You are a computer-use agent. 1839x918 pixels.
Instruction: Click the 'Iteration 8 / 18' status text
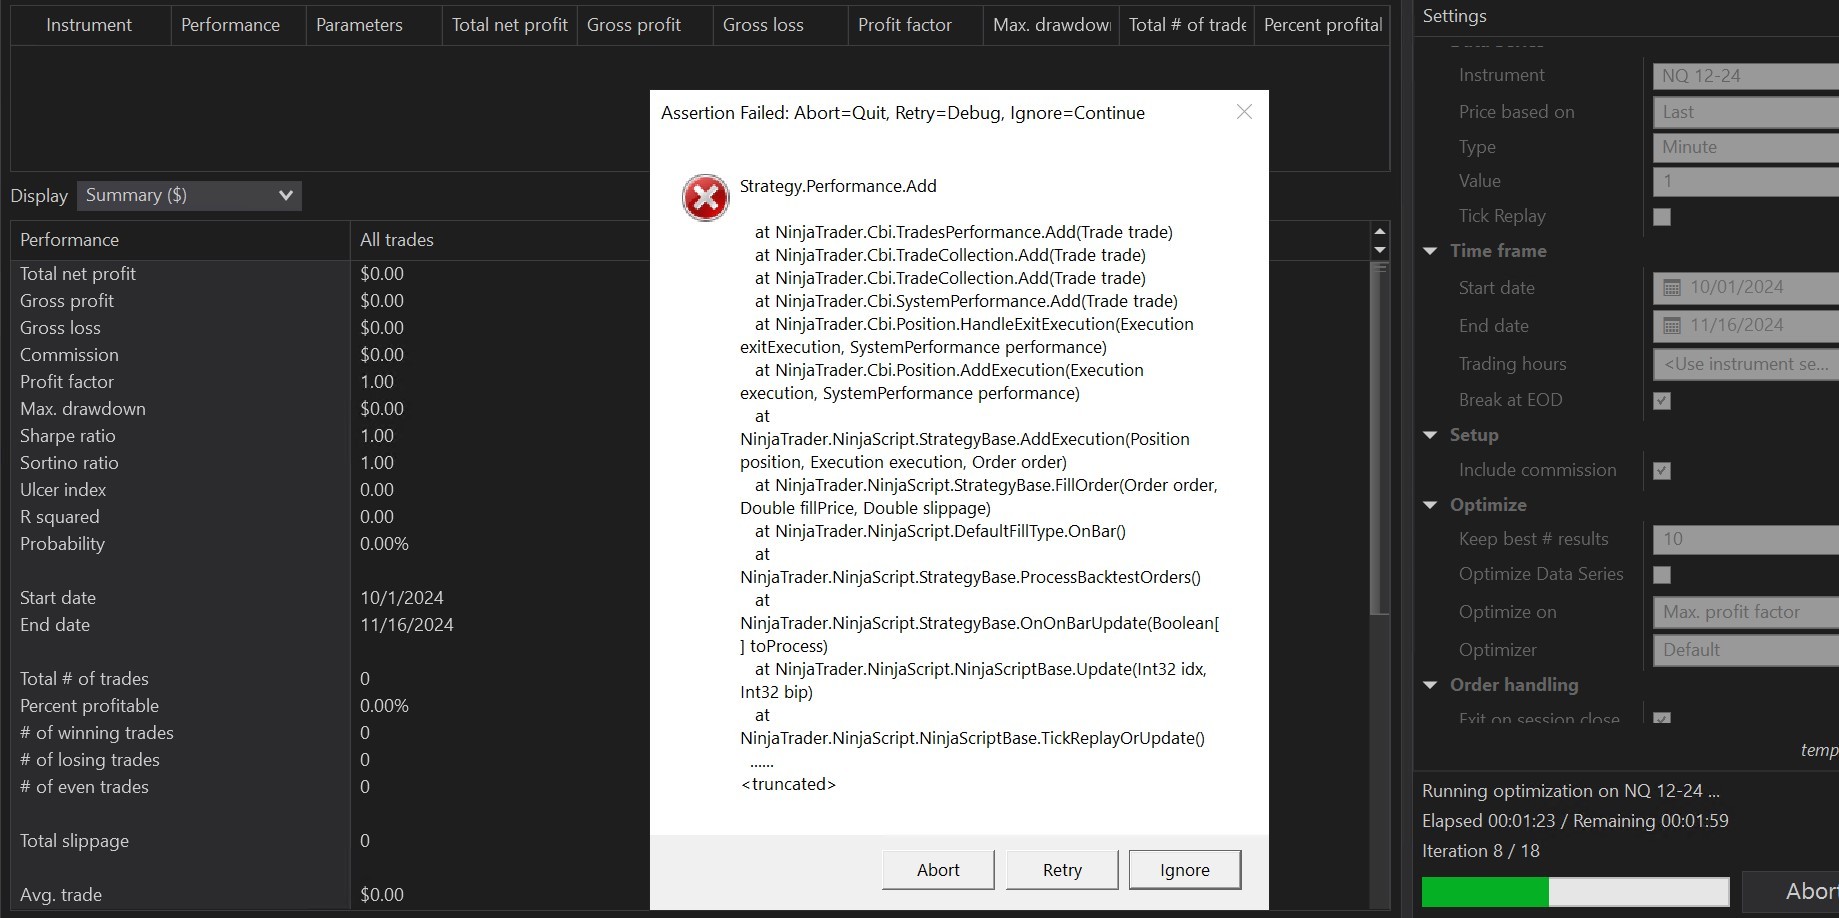point(1481,851)
